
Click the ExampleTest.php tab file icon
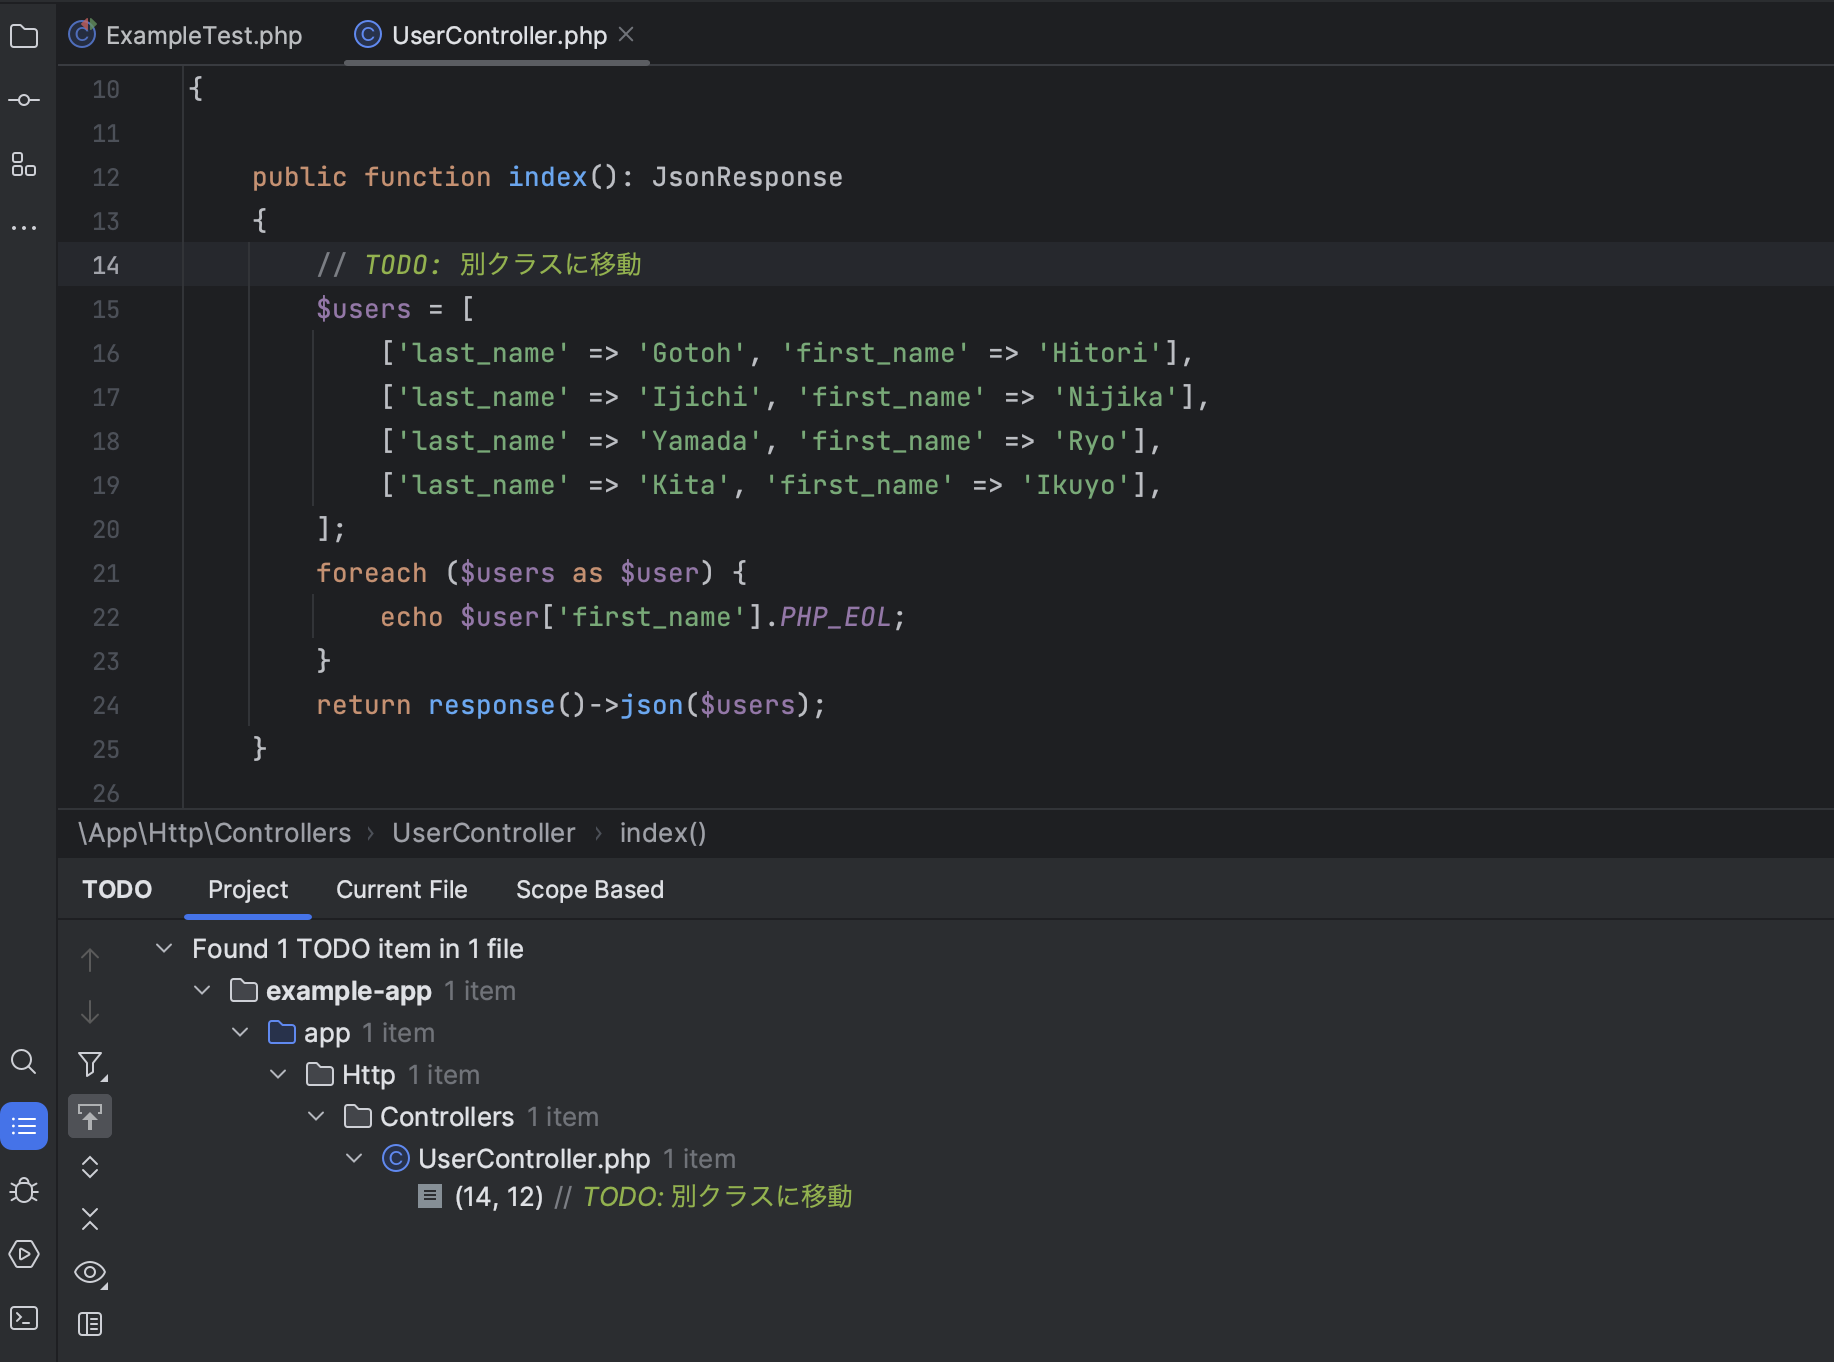82,35
